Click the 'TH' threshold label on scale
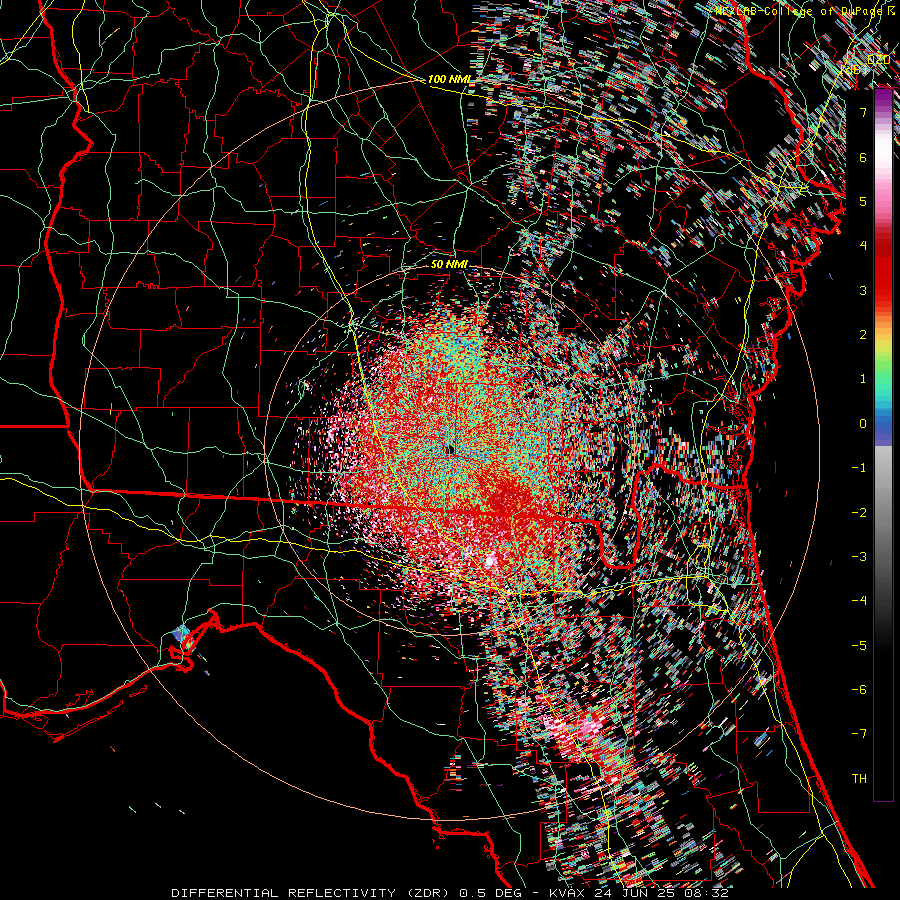 tap(859, 778)
